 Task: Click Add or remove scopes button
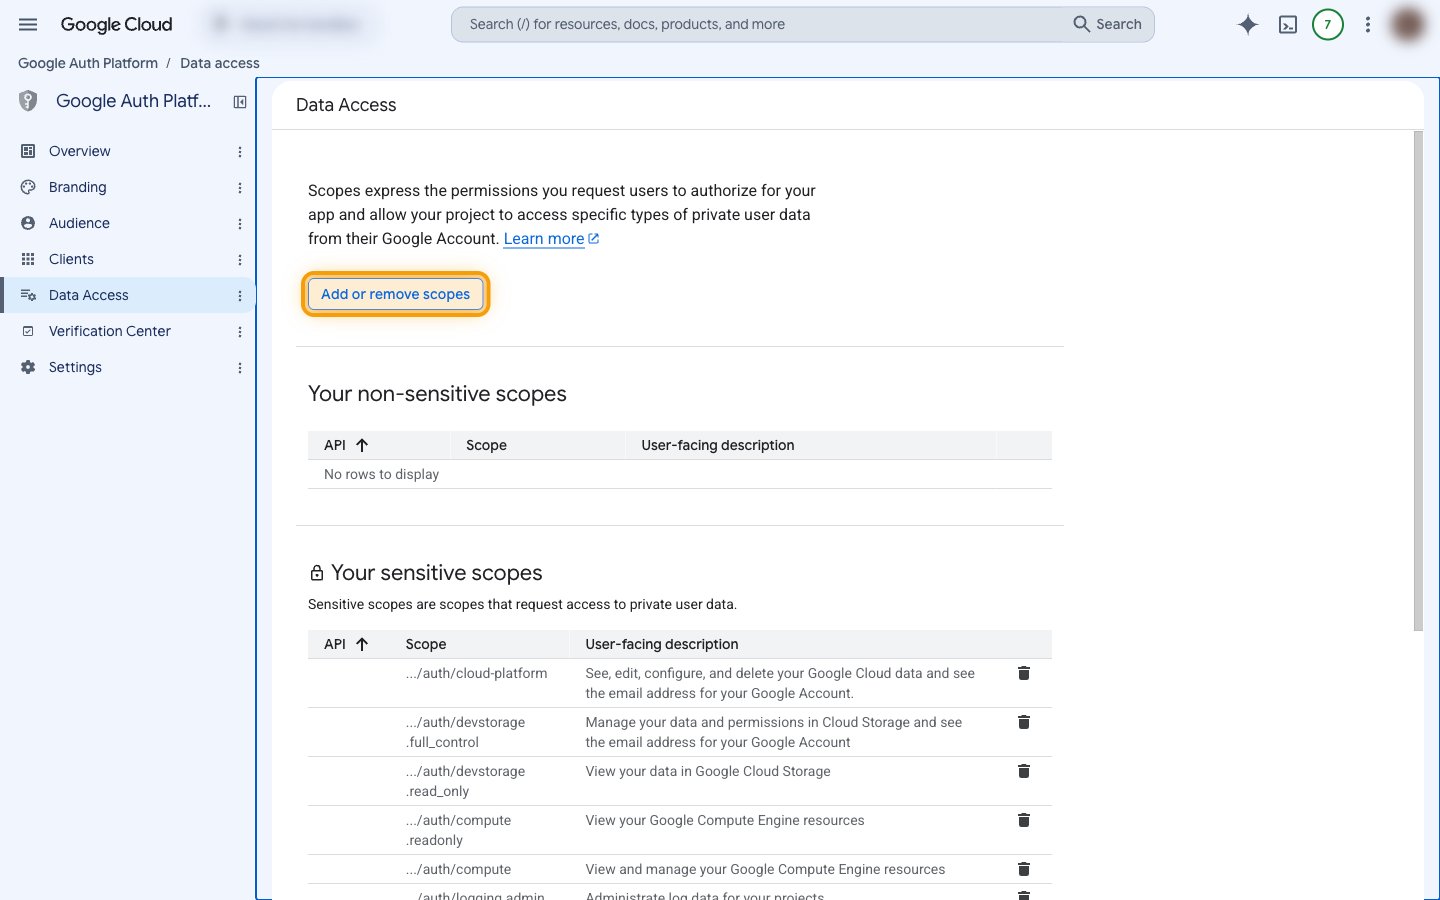[x=395, y=294]
